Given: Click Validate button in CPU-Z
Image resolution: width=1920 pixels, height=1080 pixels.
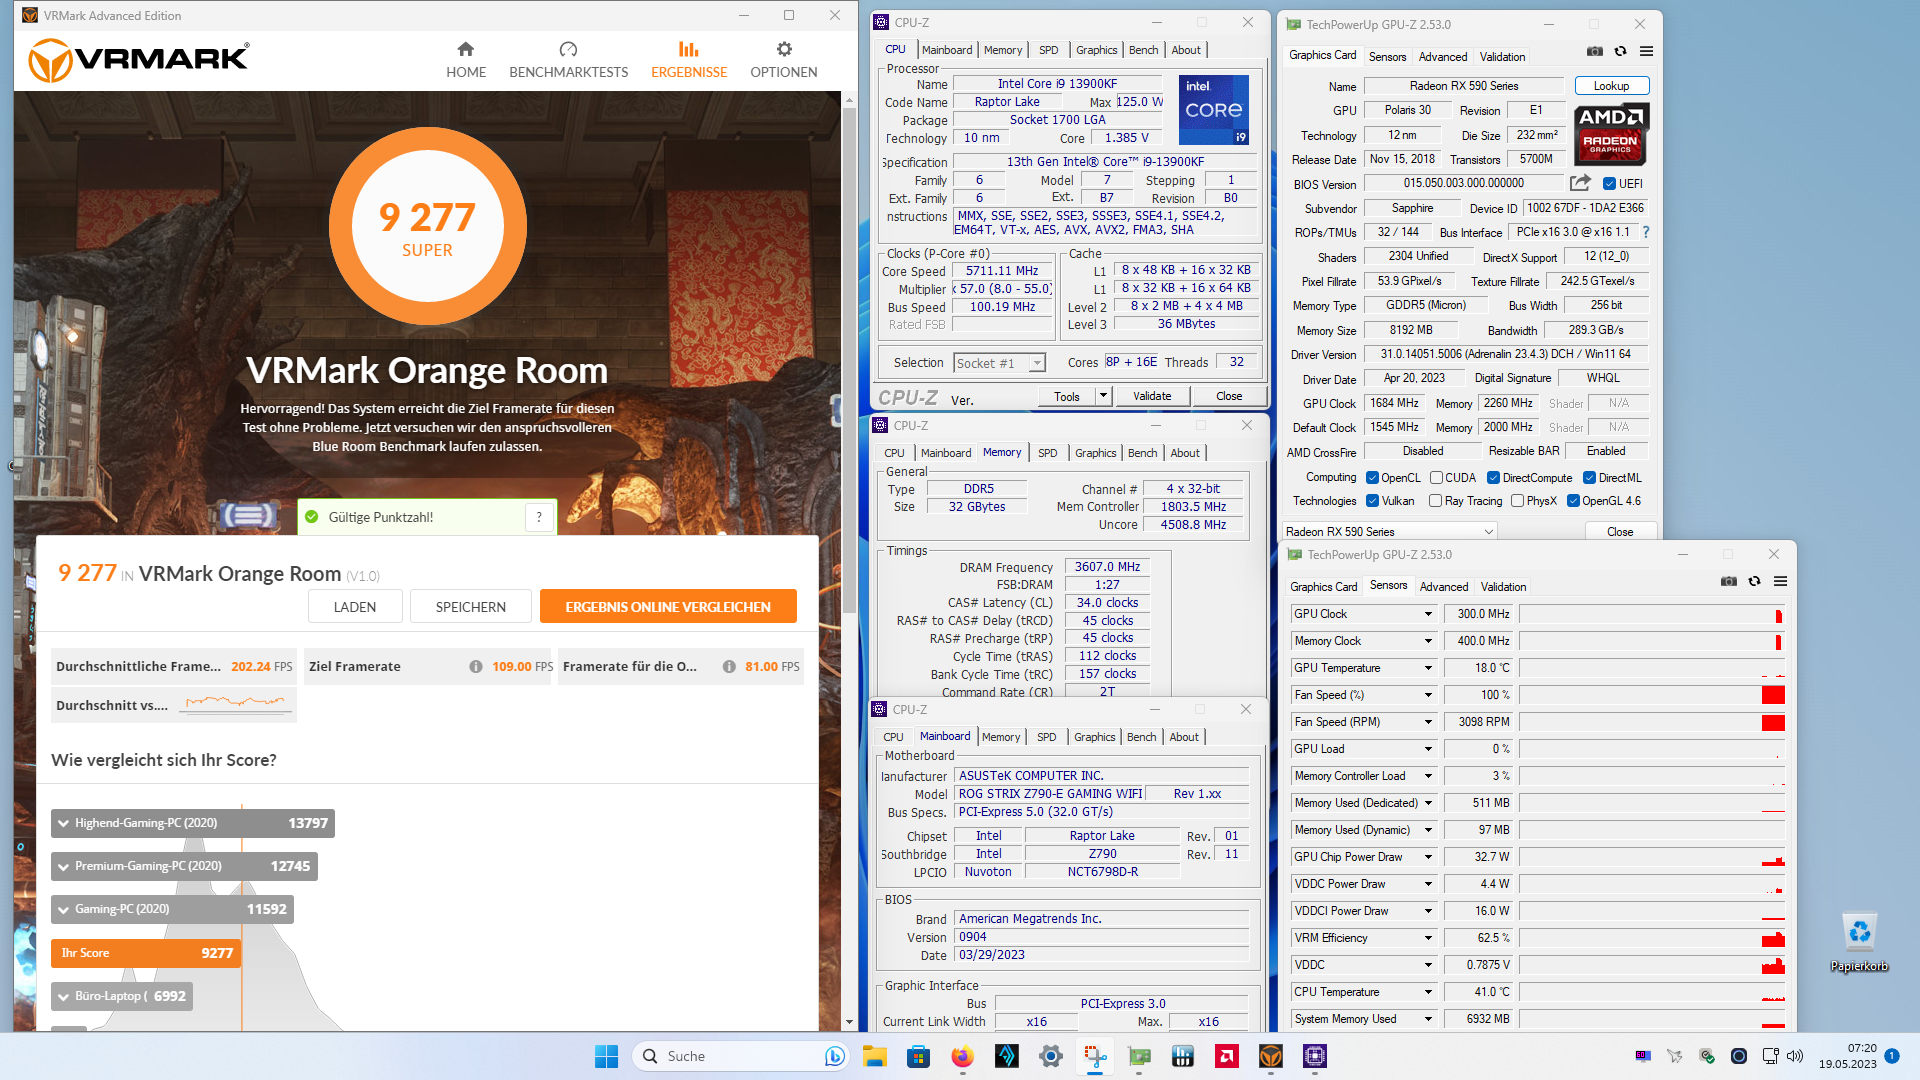Looking at the screenshot, I should (1152, 396).
